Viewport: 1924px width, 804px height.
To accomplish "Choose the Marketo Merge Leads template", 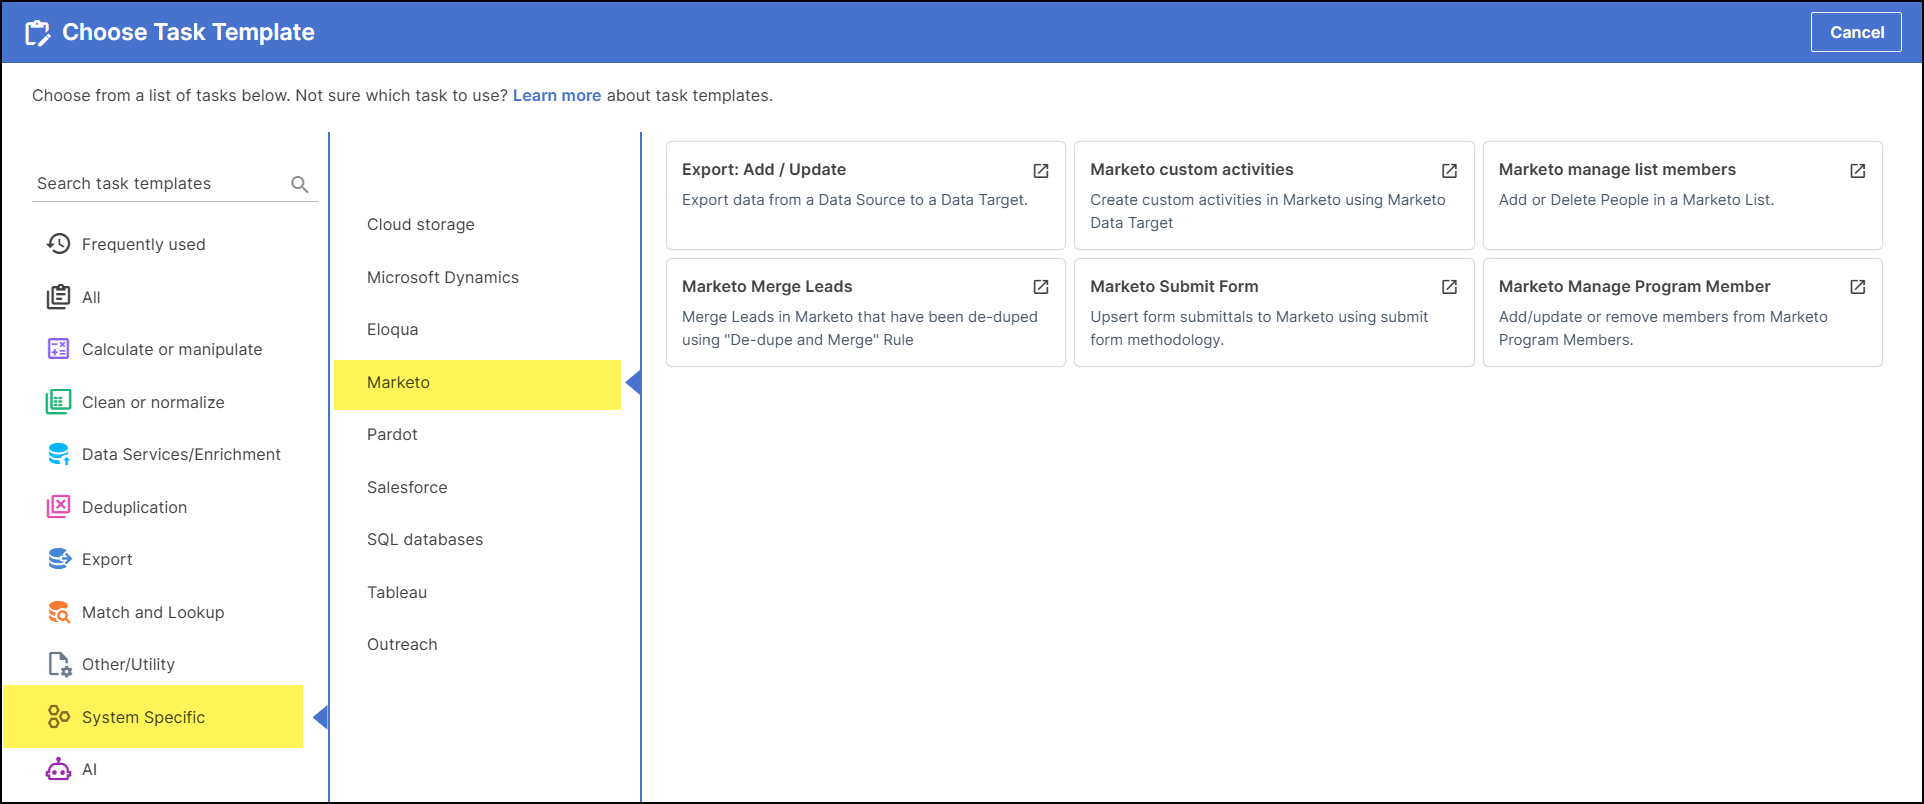I will pos(866,312).
